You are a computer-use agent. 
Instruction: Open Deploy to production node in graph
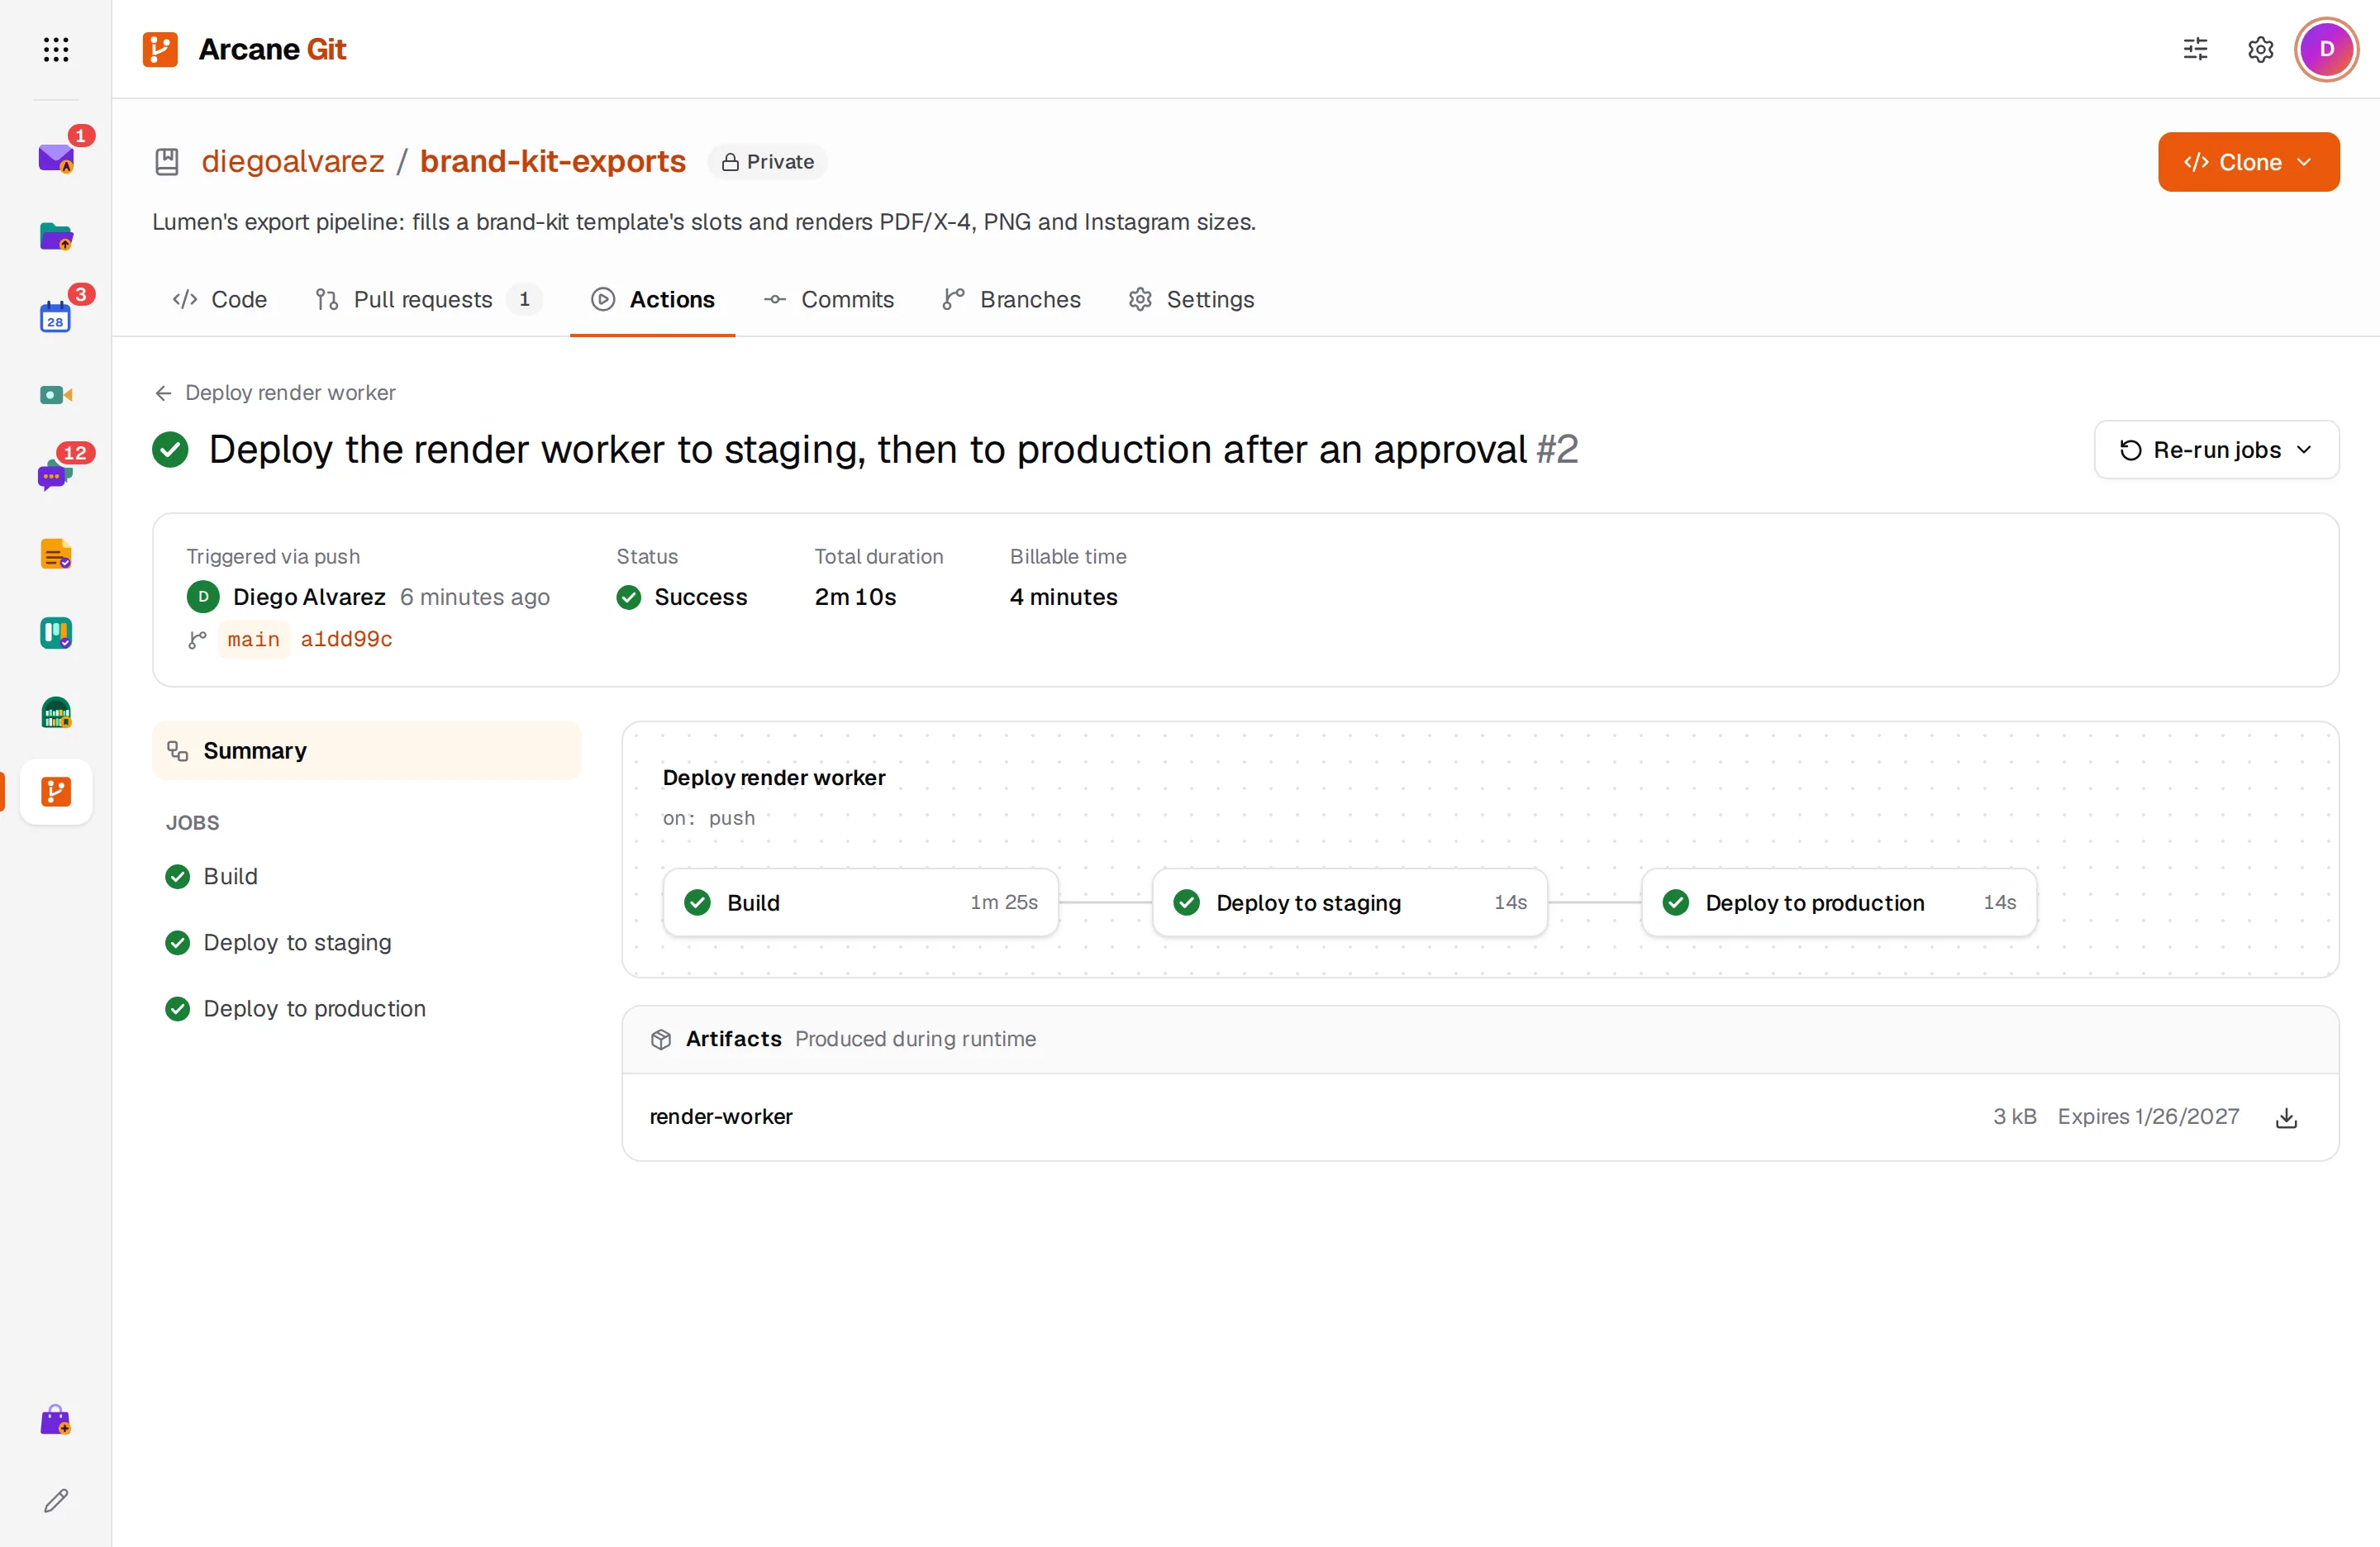(x=1838, y=902)
